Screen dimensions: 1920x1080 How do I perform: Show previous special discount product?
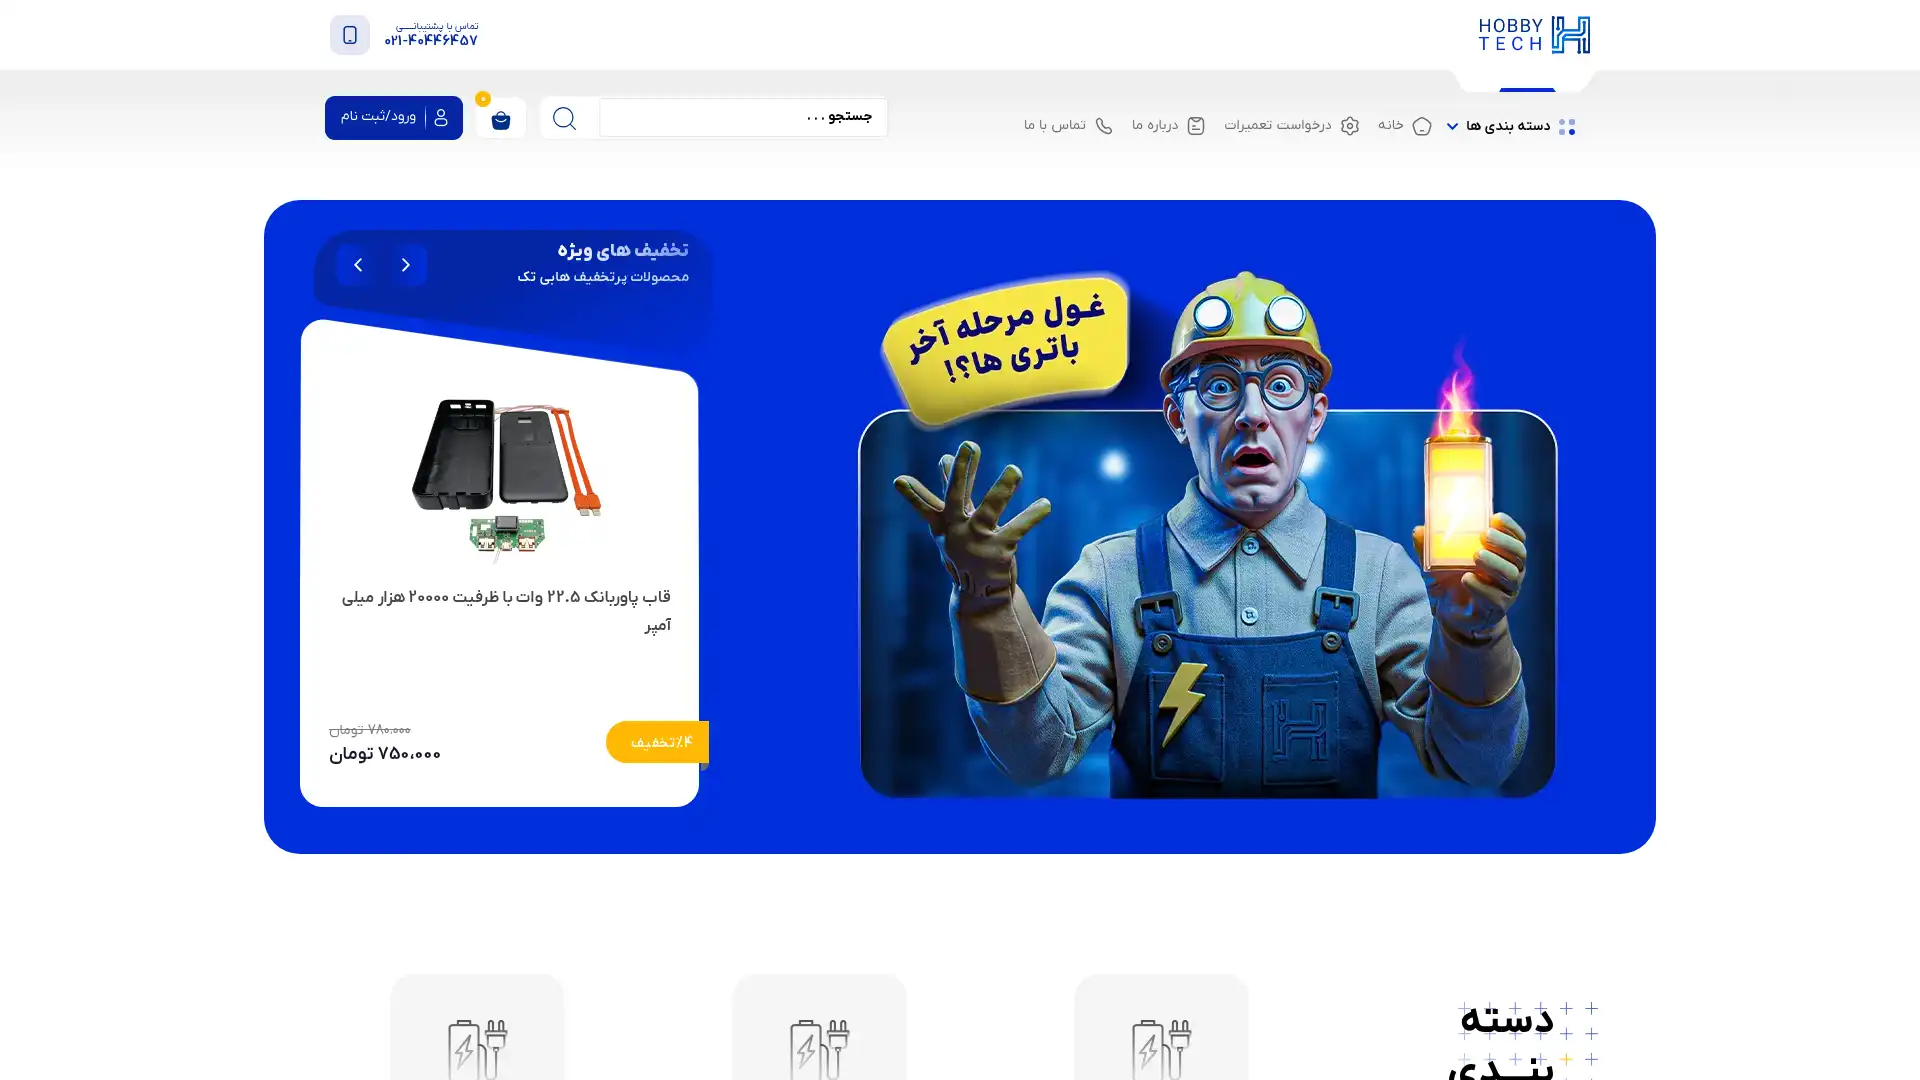pos(406,265)
